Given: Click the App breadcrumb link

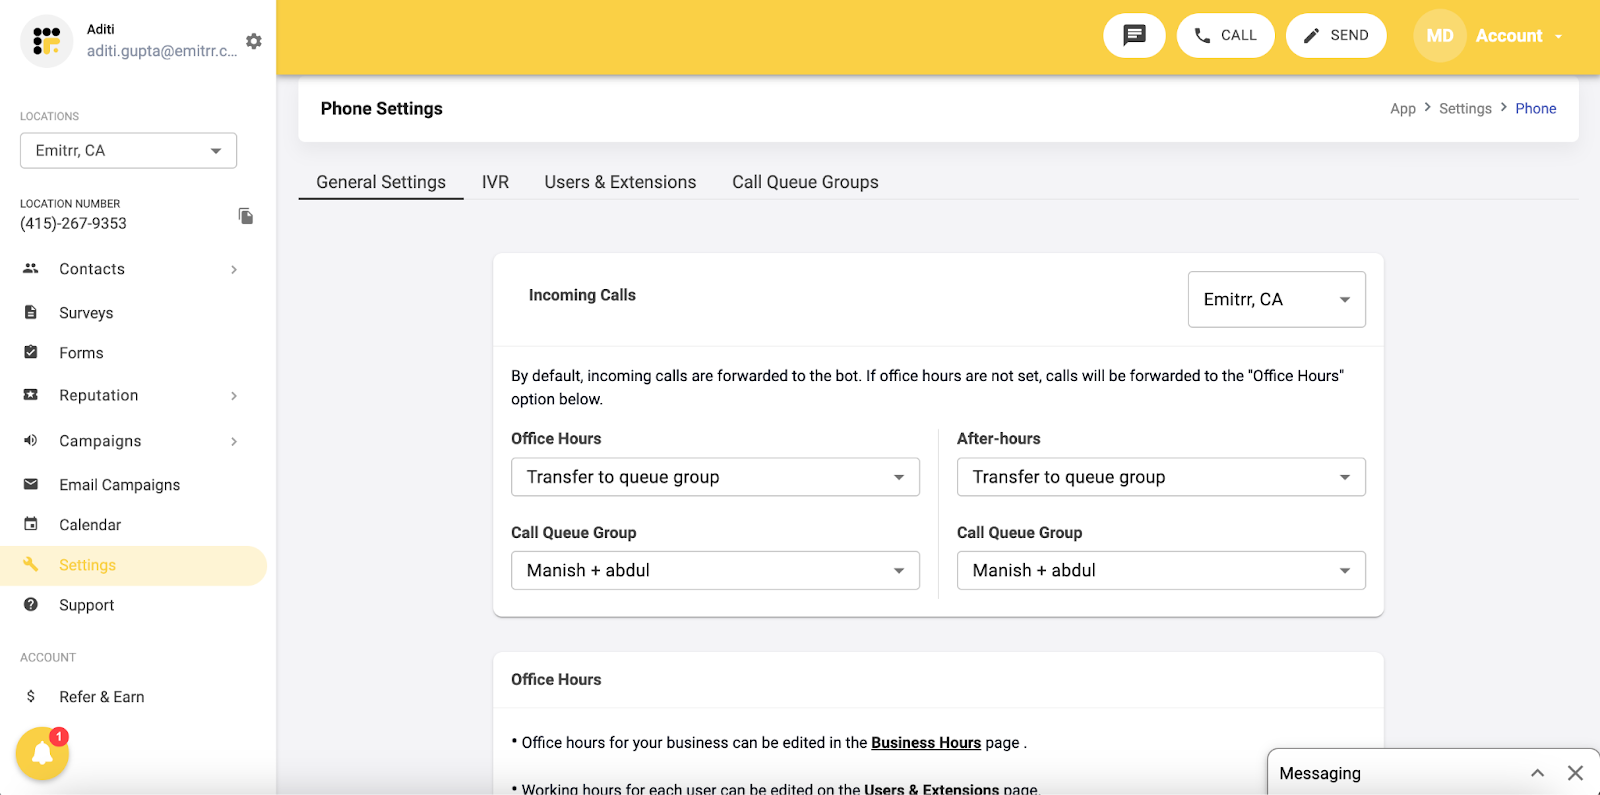Looking at the screenshot, I should [1403, 108].
